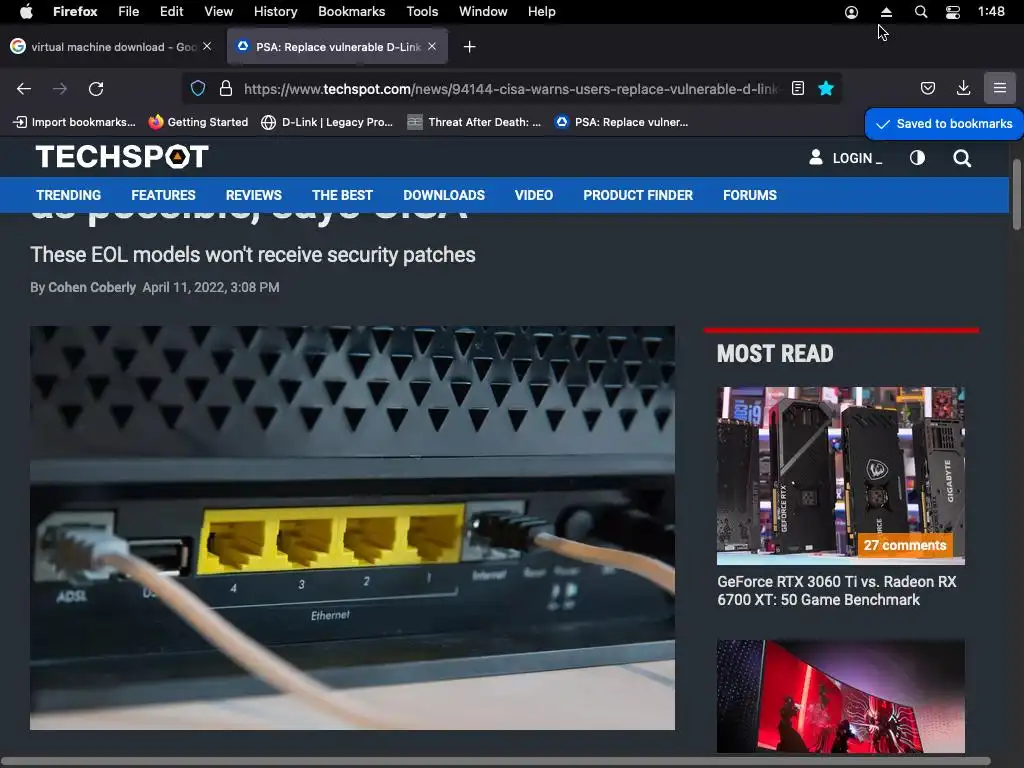Open the router ports article image

[352, 528]
